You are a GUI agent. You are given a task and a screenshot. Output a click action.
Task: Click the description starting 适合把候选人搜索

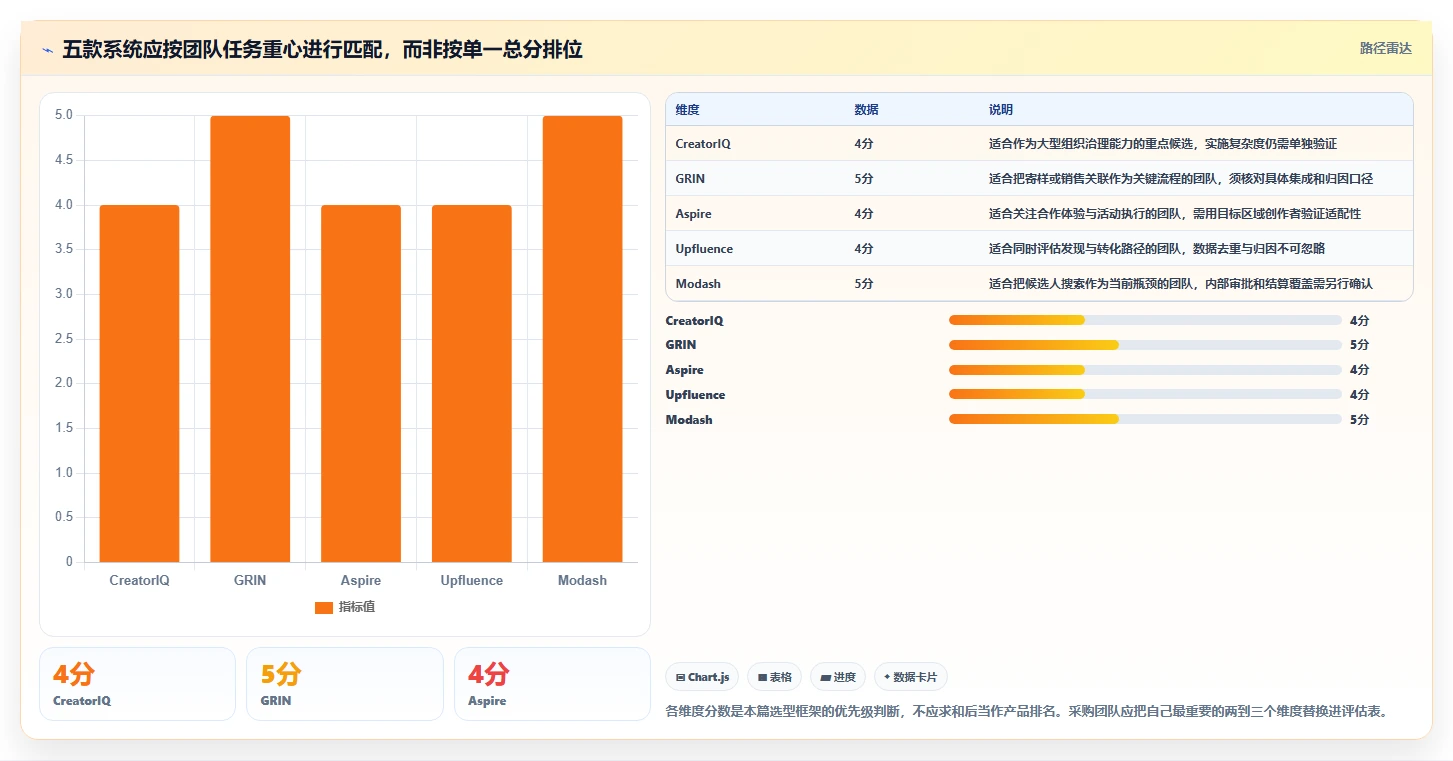point(1181,284)
